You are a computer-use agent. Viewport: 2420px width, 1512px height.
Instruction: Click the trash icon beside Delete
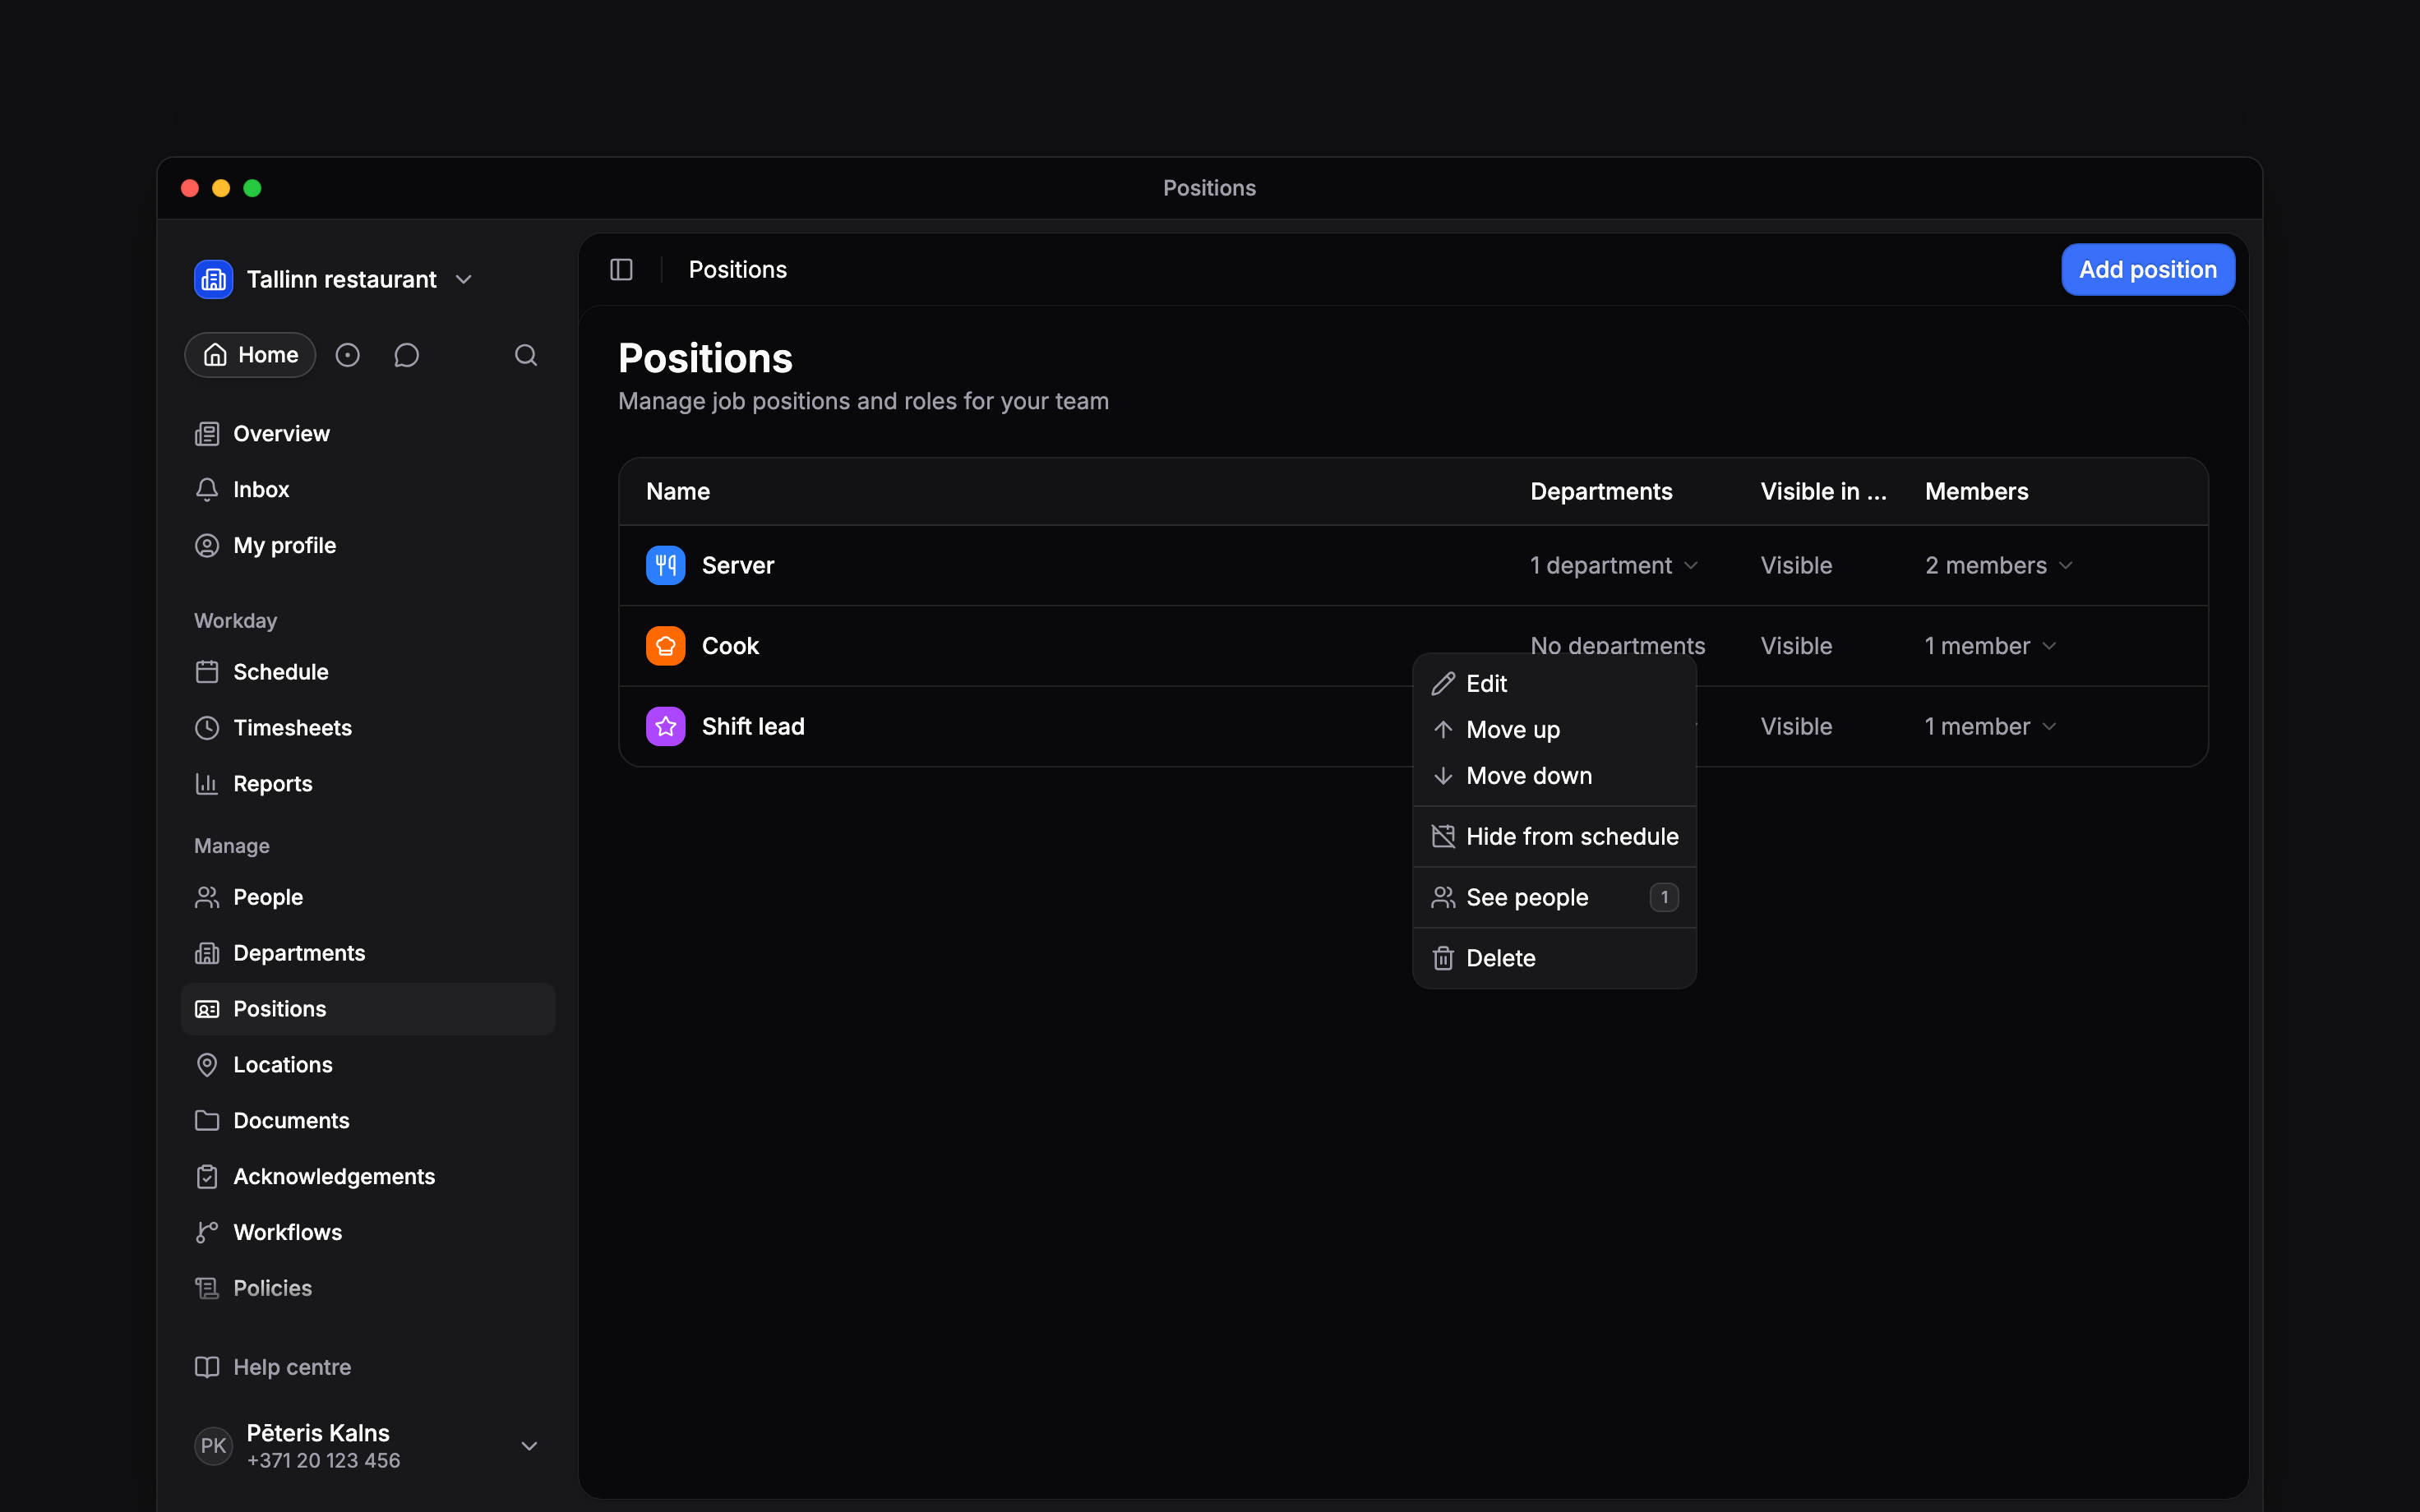1443,958
